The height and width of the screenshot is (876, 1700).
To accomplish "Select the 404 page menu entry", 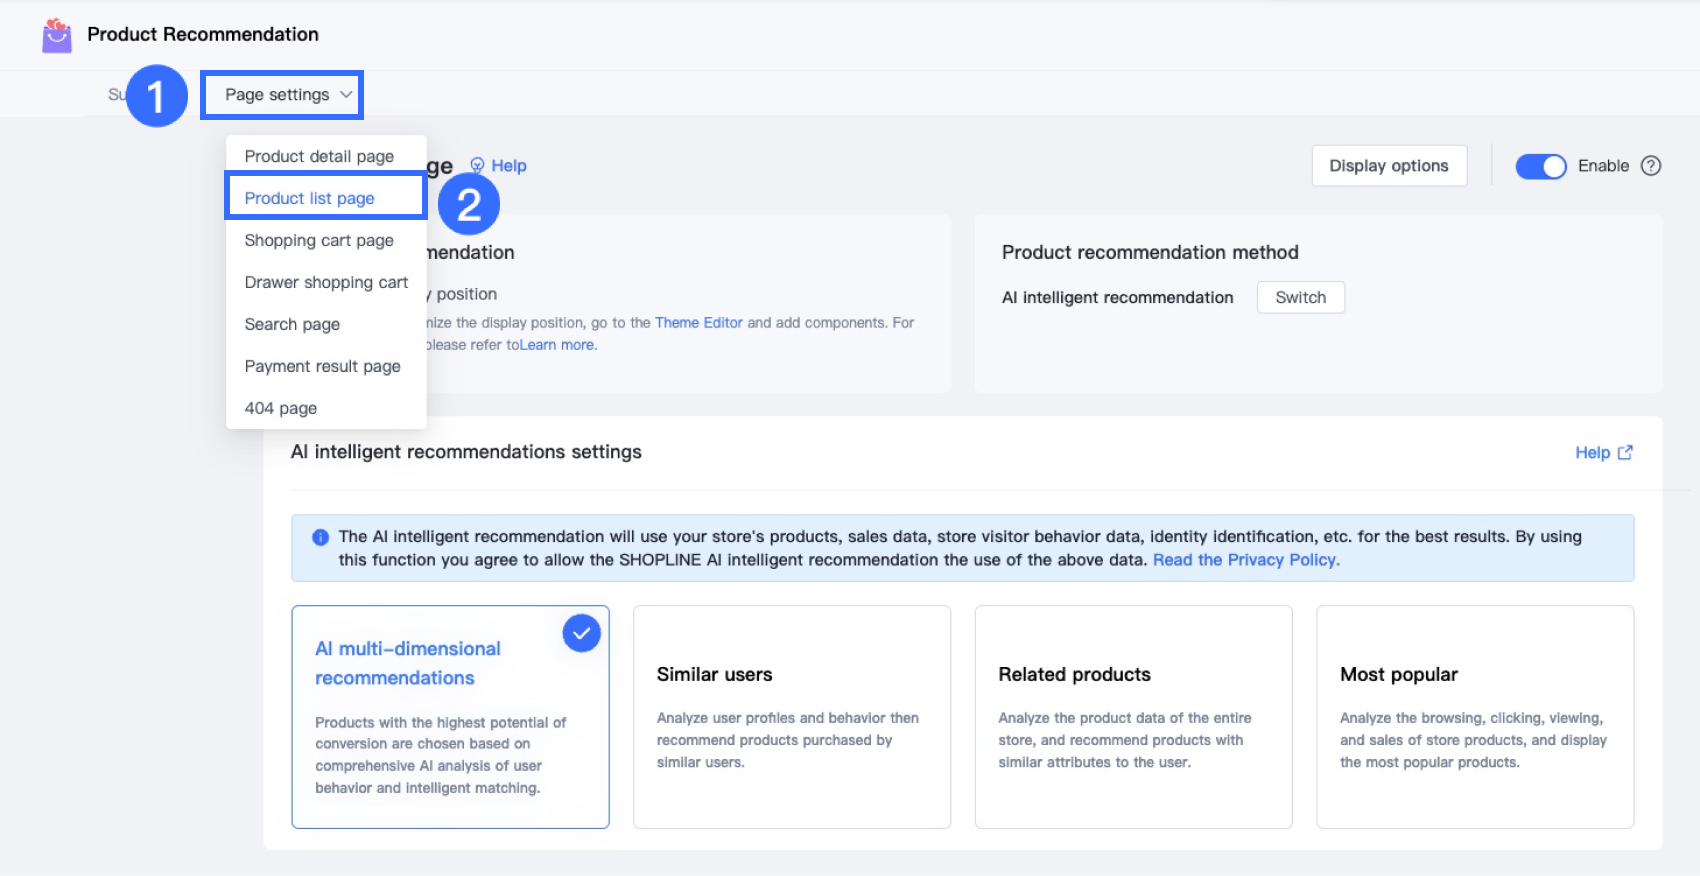I will pyautogui.click(x=281, y=408).
